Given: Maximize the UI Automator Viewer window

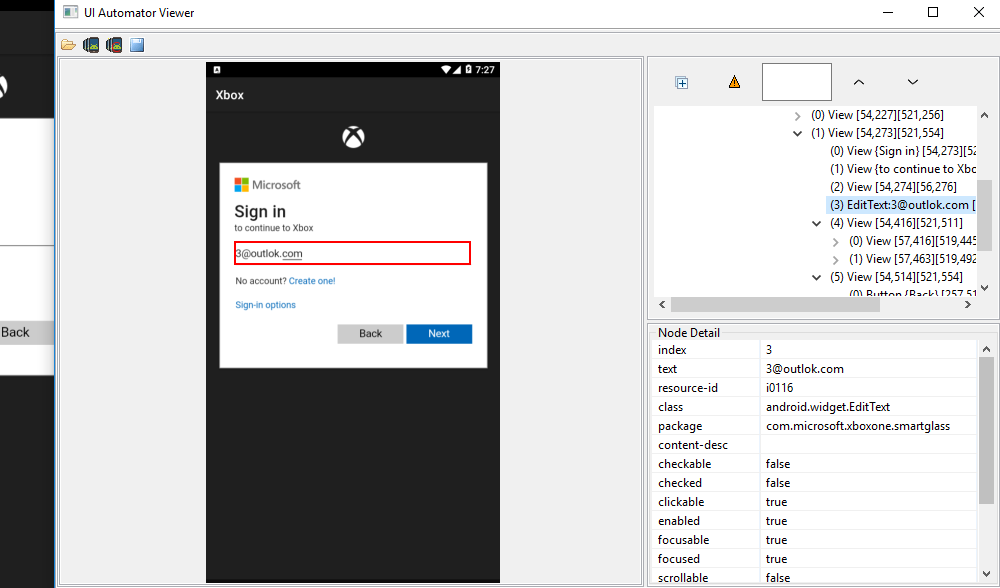Looking at the screenshot, I should [932, 12].
